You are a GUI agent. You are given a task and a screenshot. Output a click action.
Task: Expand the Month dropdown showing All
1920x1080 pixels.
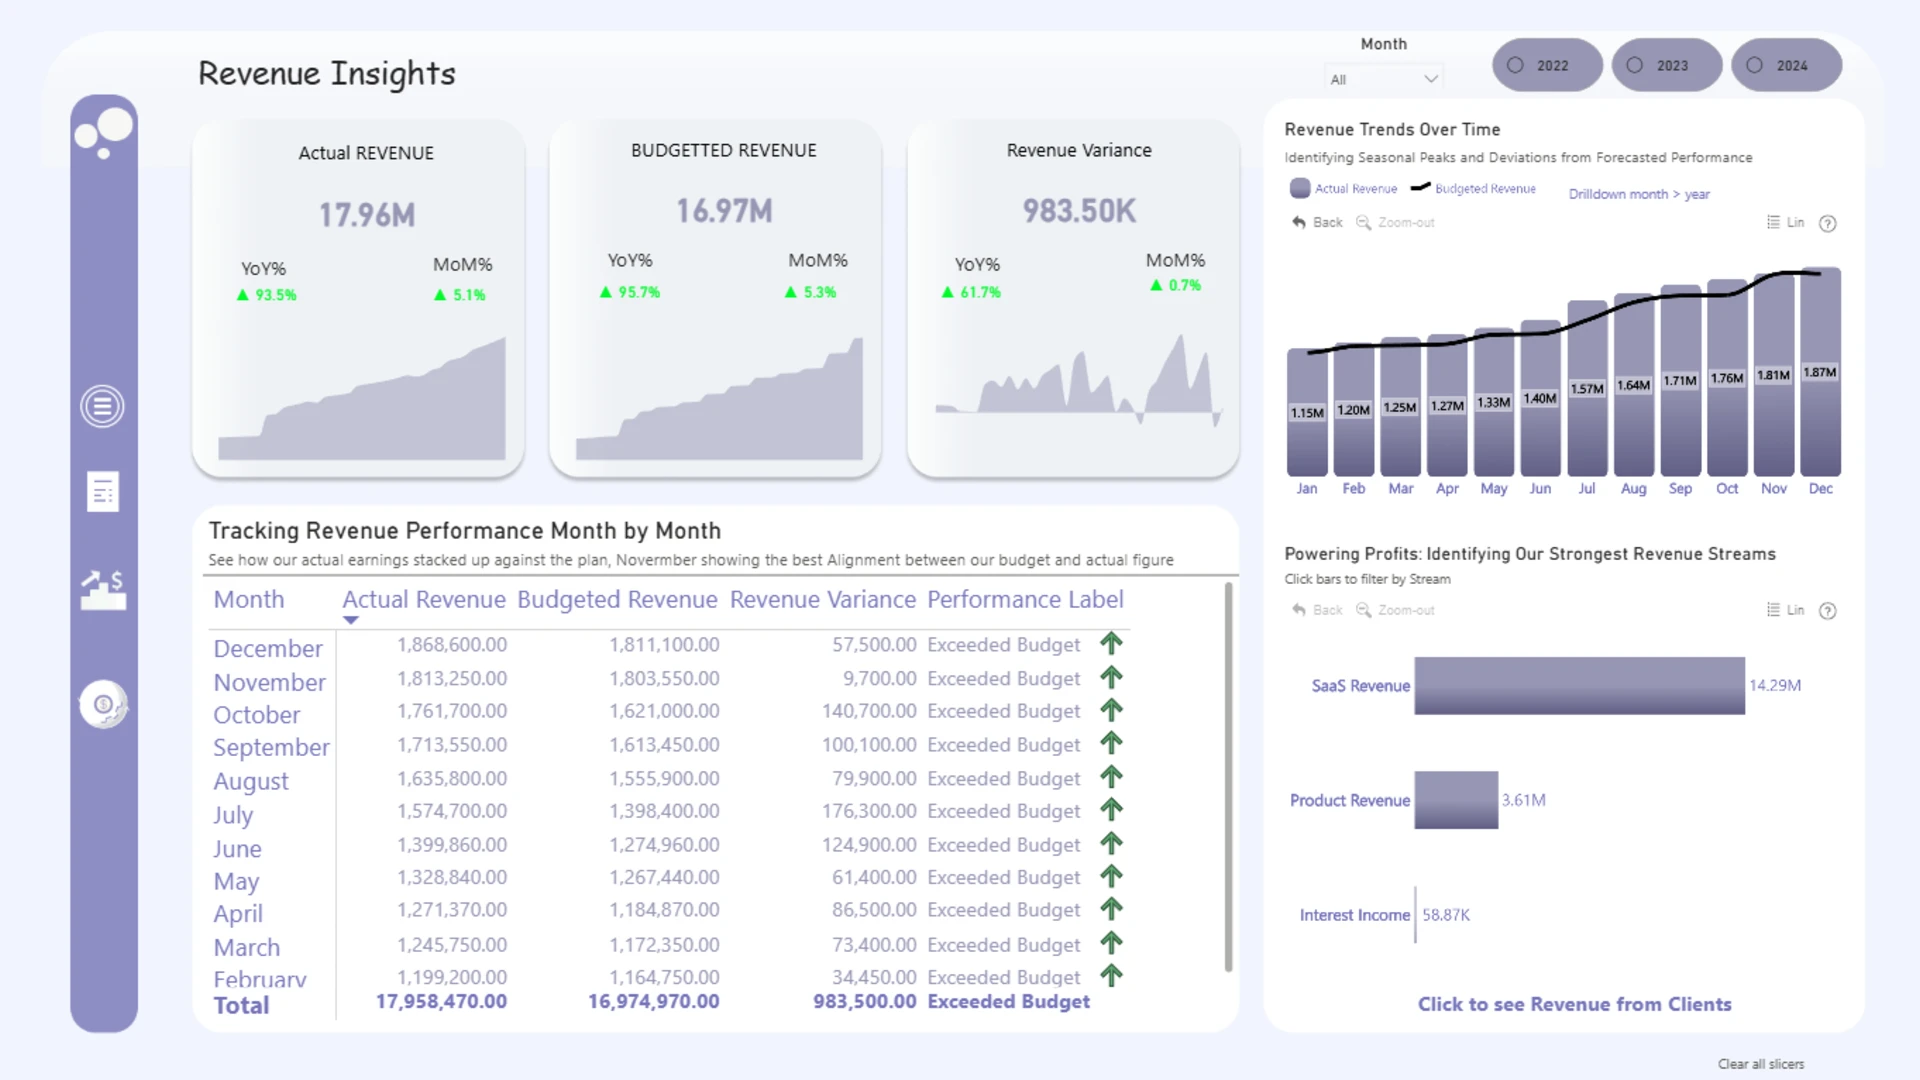click(x=1384, y=79)
